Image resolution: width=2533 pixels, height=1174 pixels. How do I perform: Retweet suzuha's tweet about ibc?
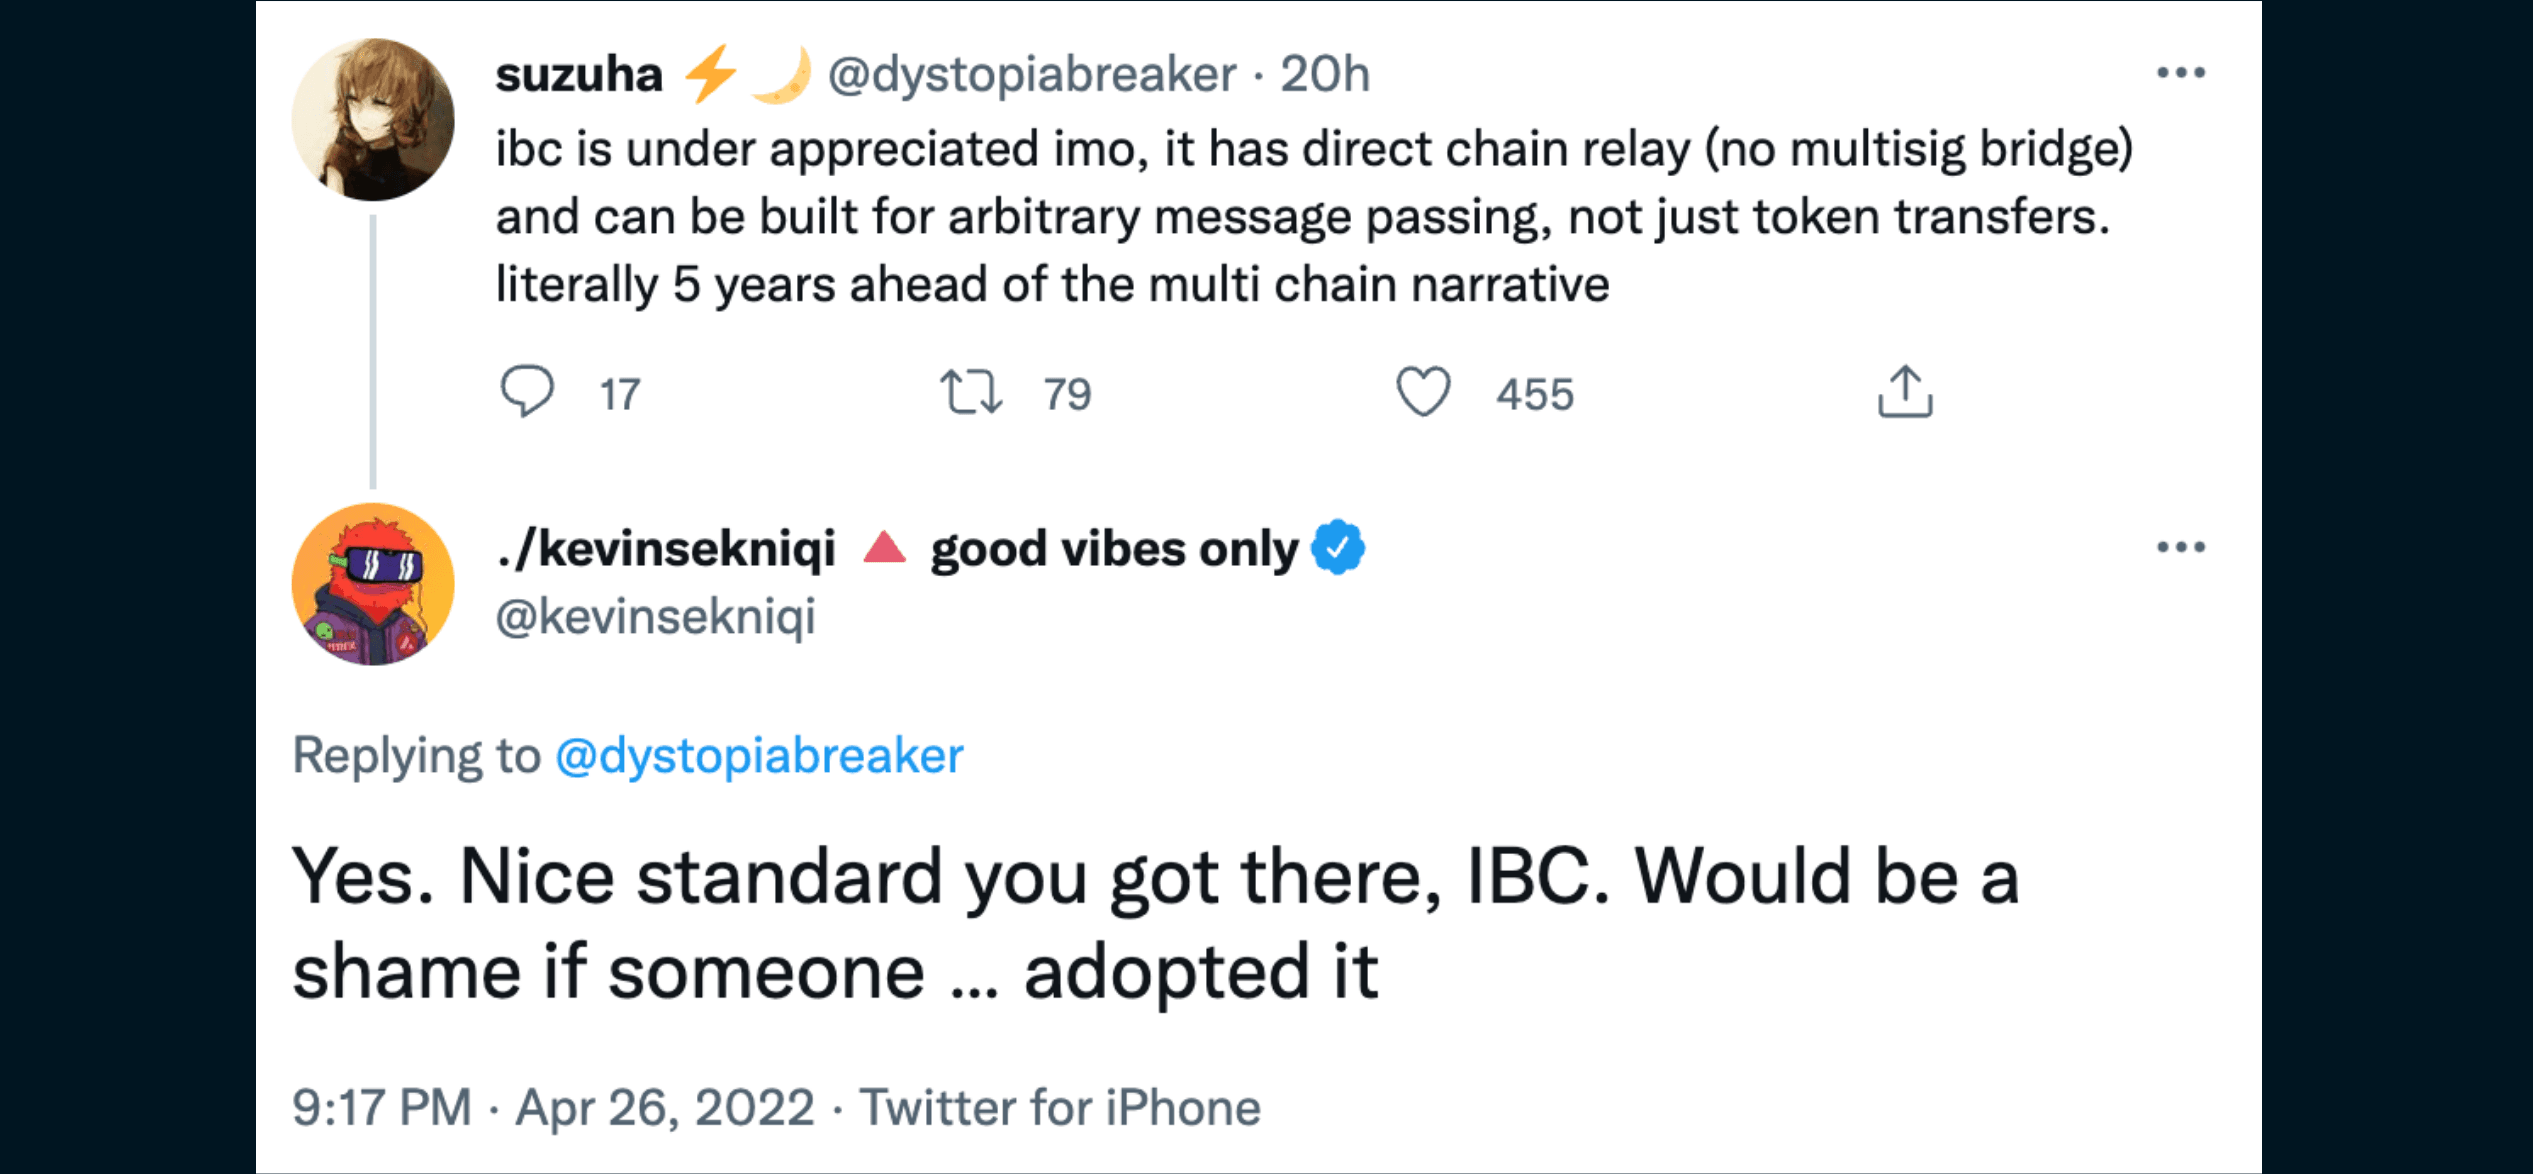coord(970,392)
